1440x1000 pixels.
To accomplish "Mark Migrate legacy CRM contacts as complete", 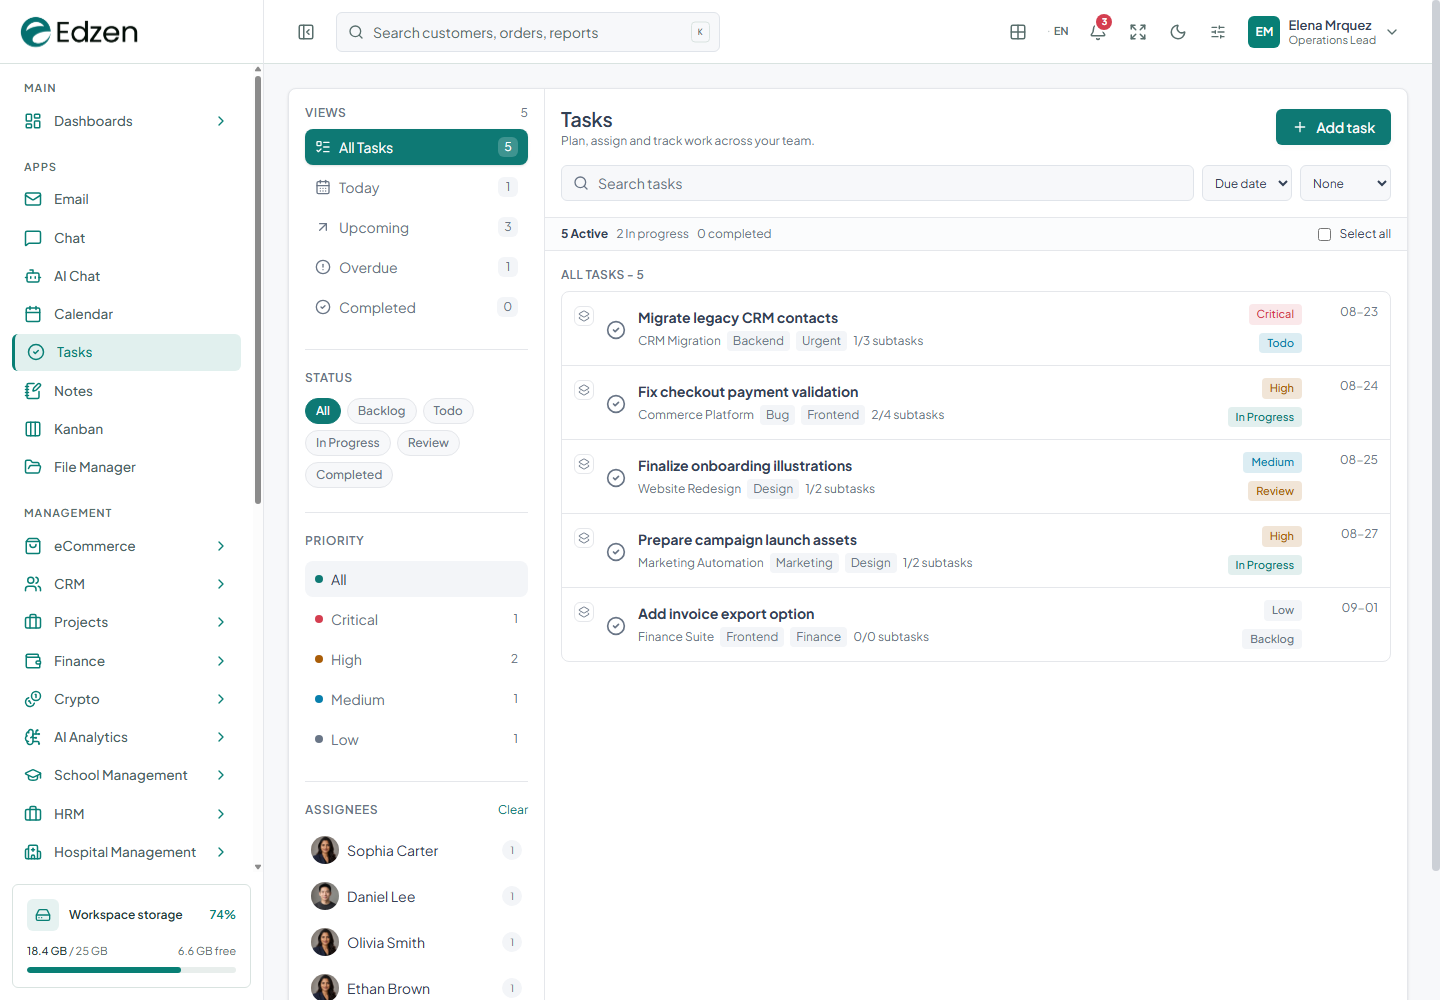I will [616, 330].
